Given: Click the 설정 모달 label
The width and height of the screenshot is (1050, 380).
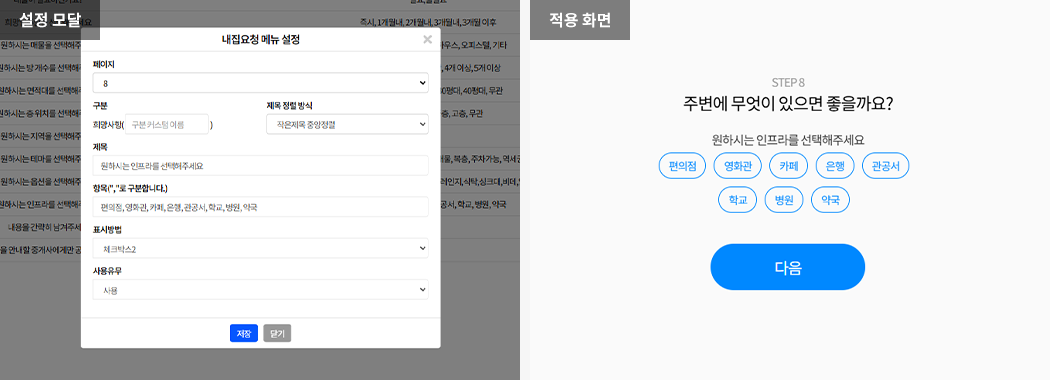Looking at the screenshot, I should tap(50, 20).
